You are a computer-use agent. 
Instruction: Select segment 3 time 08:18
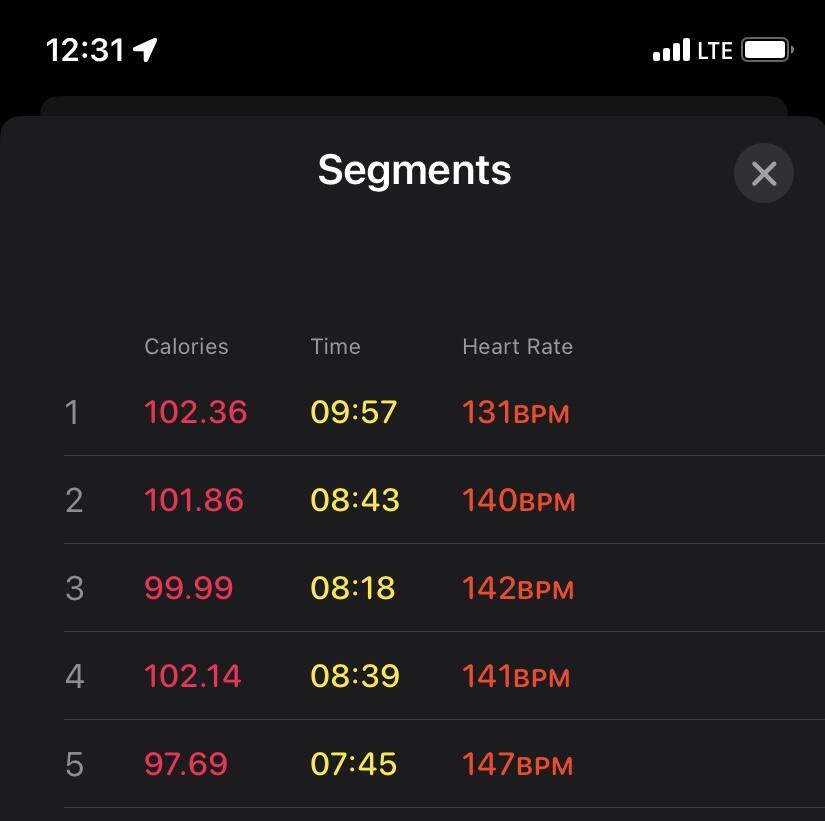click(x=353, y=588)
